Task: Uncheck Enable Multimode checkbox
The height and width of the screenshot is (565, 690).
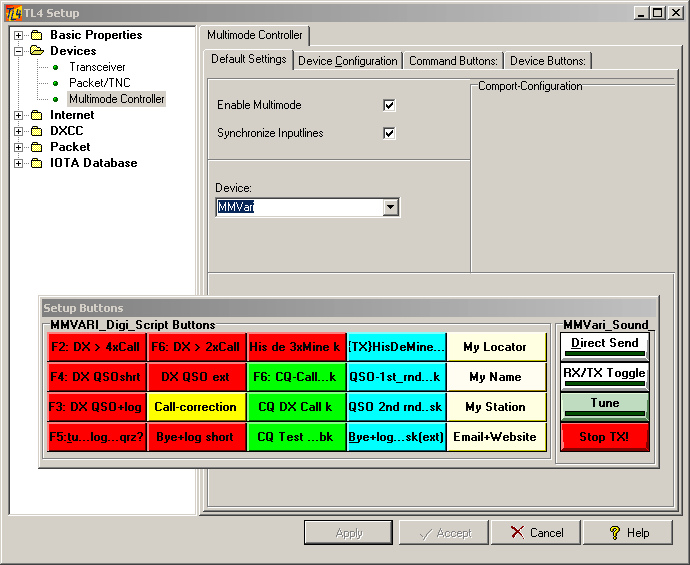Action: coord(389,105)
